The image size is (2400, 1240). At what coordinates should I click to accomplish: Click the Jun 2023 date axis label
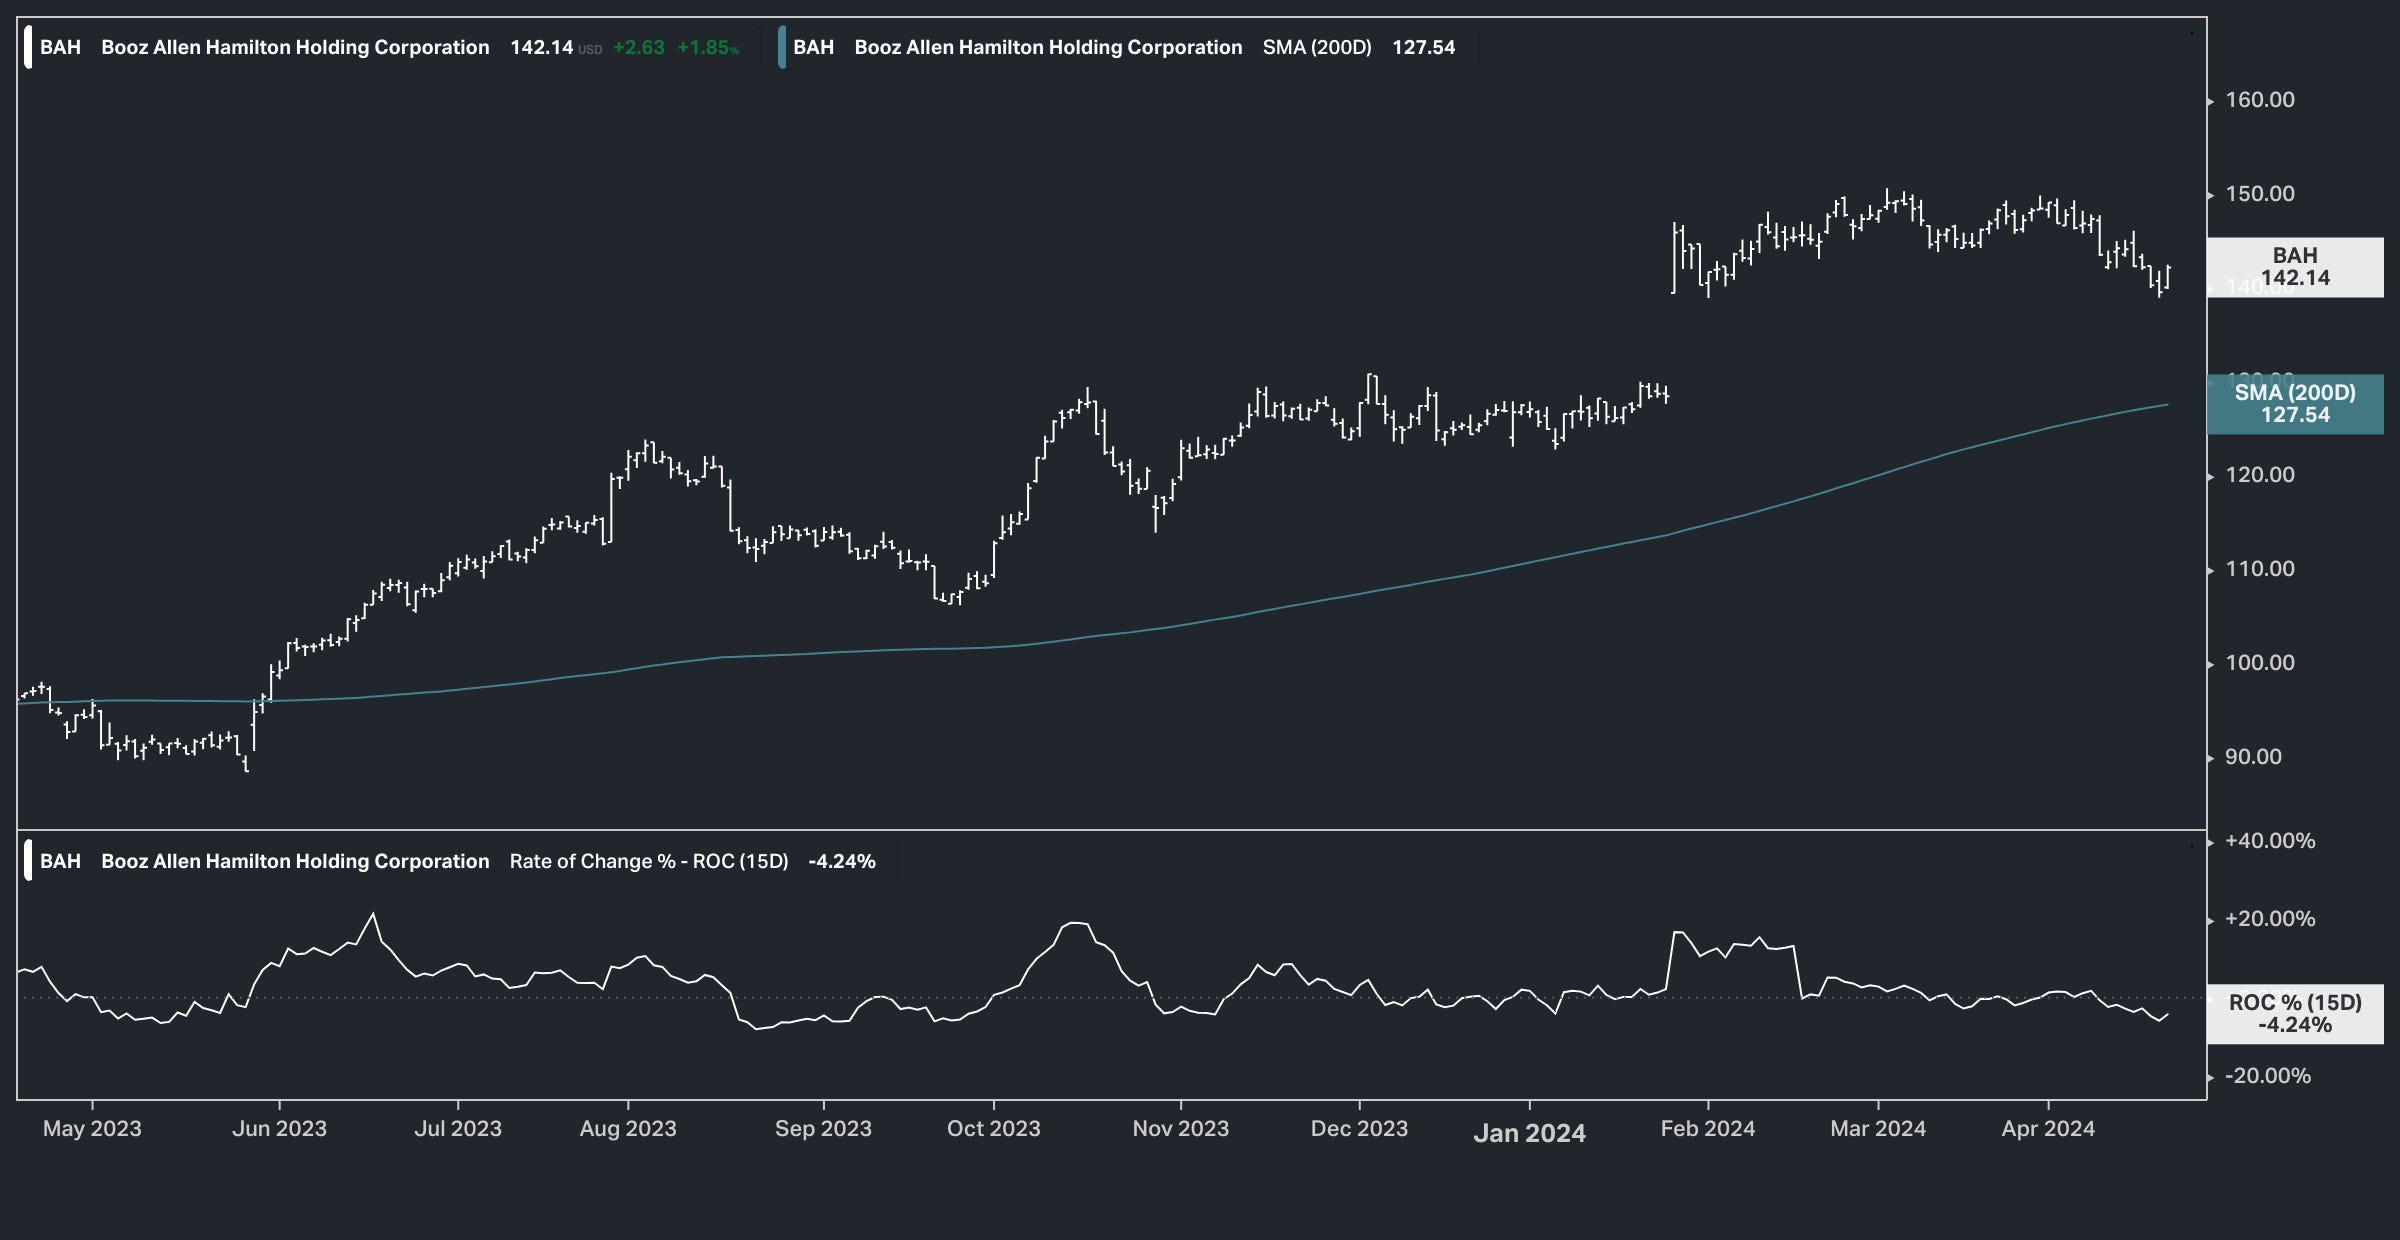tap(279, 1129)
